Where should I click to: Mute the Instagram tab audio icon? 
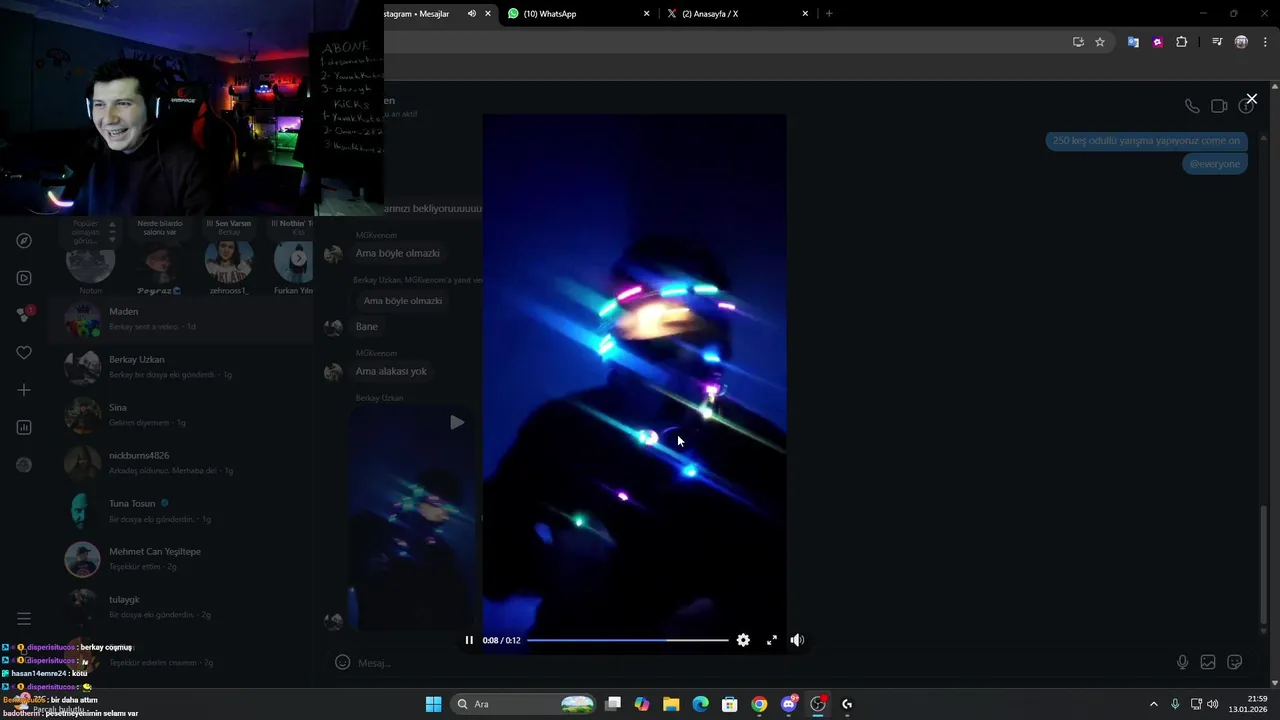click(471, 13)
